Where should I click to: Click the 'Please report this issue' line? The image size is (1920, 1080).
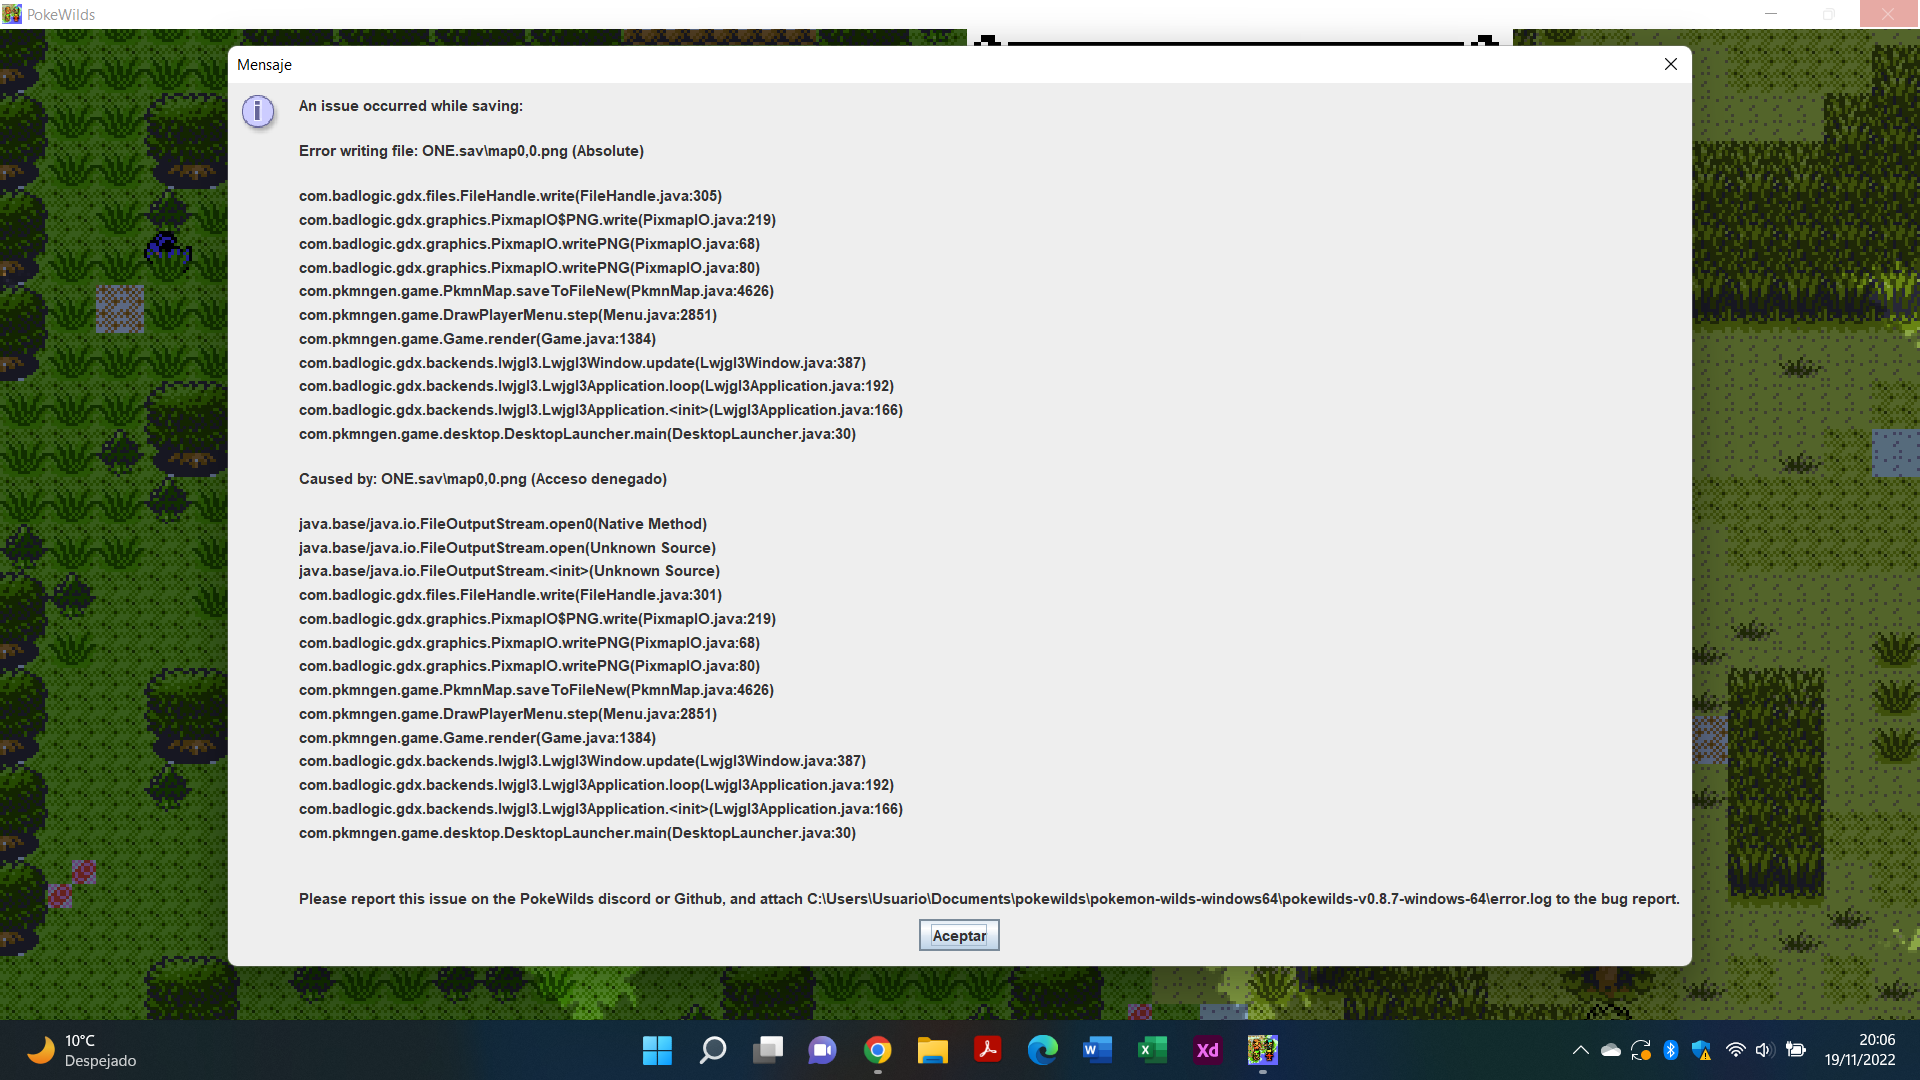click(989, 899)
